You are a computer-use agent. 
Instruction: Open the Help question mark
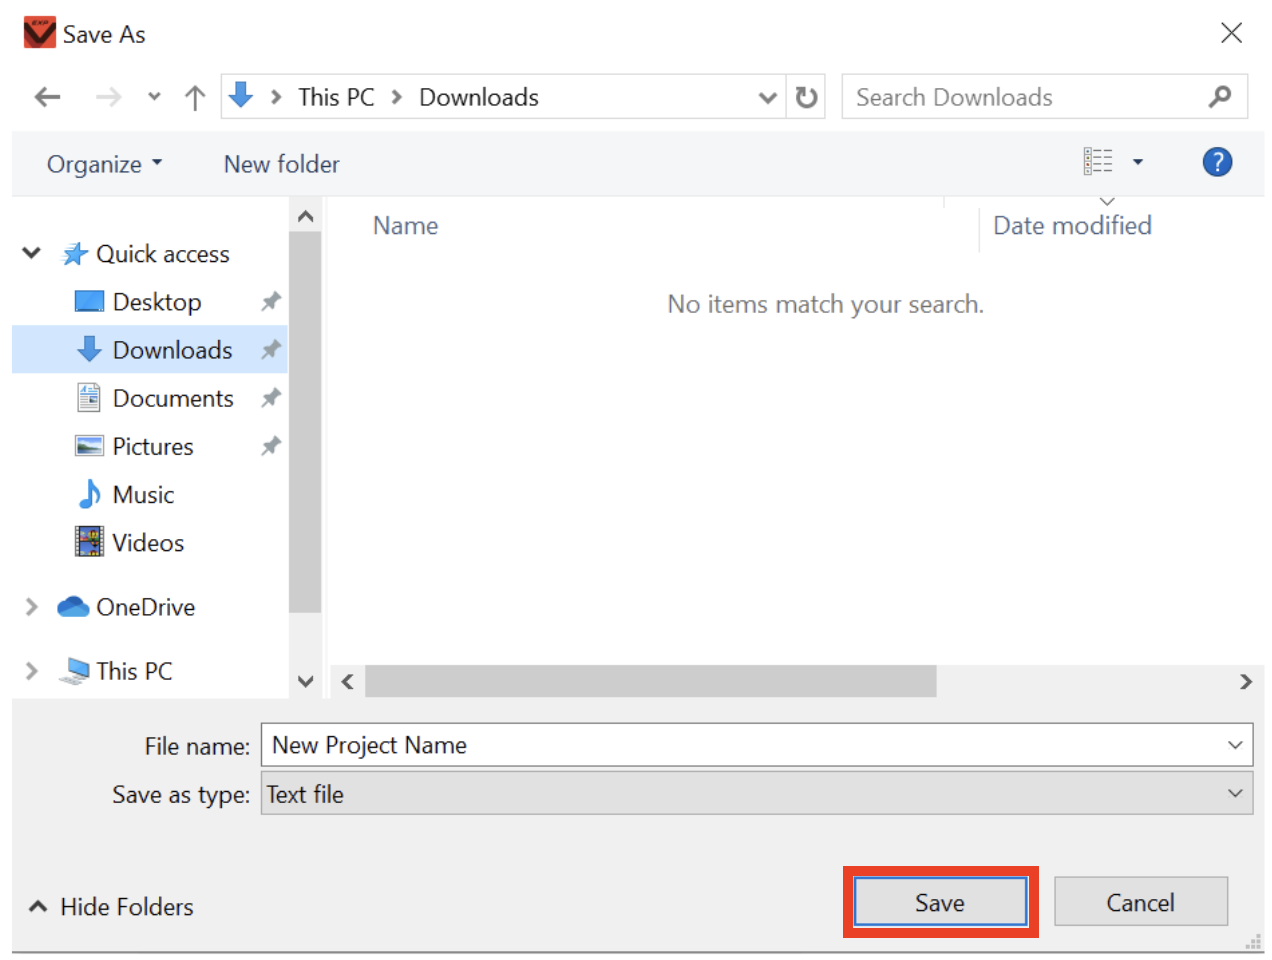point(1217,161)
